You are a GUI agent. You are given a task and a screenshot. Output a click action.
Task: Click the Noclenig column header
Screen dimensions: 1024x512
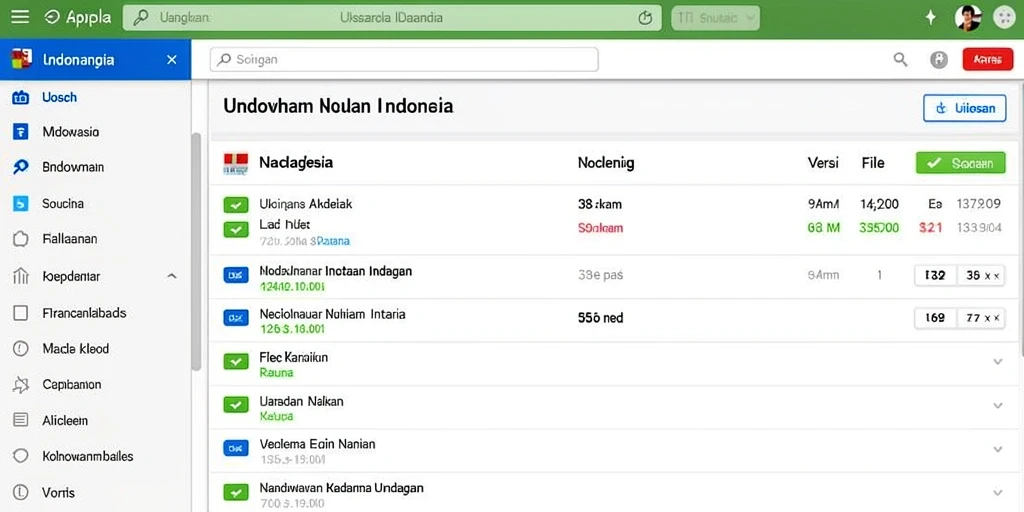[x=606, y=163]
